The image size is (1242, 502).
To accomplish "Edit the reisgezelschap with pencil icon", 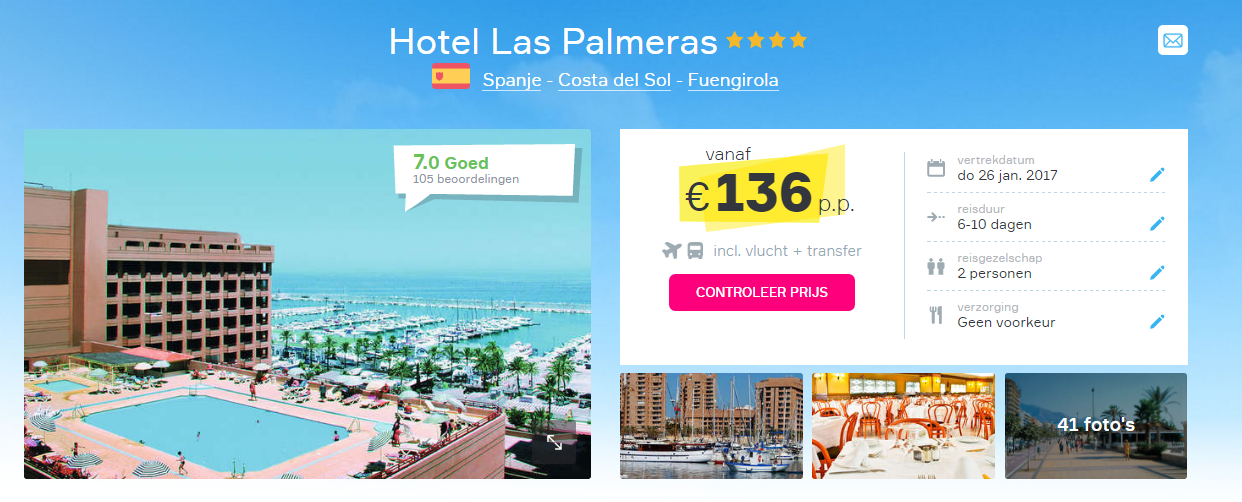I will [x=1157, y=273].
